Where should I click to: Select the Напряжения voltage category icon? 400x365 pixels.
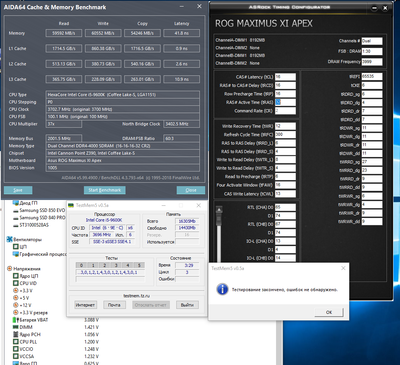9,269
